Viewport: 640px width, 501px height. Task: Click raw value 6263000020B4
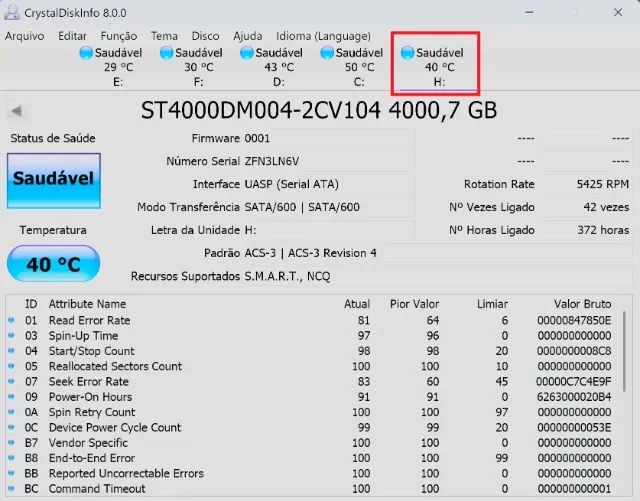574,397
